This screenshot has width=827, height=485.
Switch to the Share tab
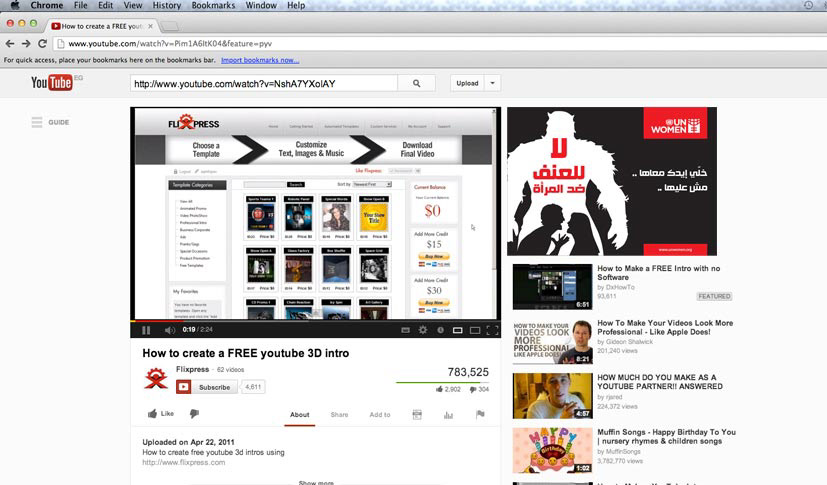339,415
